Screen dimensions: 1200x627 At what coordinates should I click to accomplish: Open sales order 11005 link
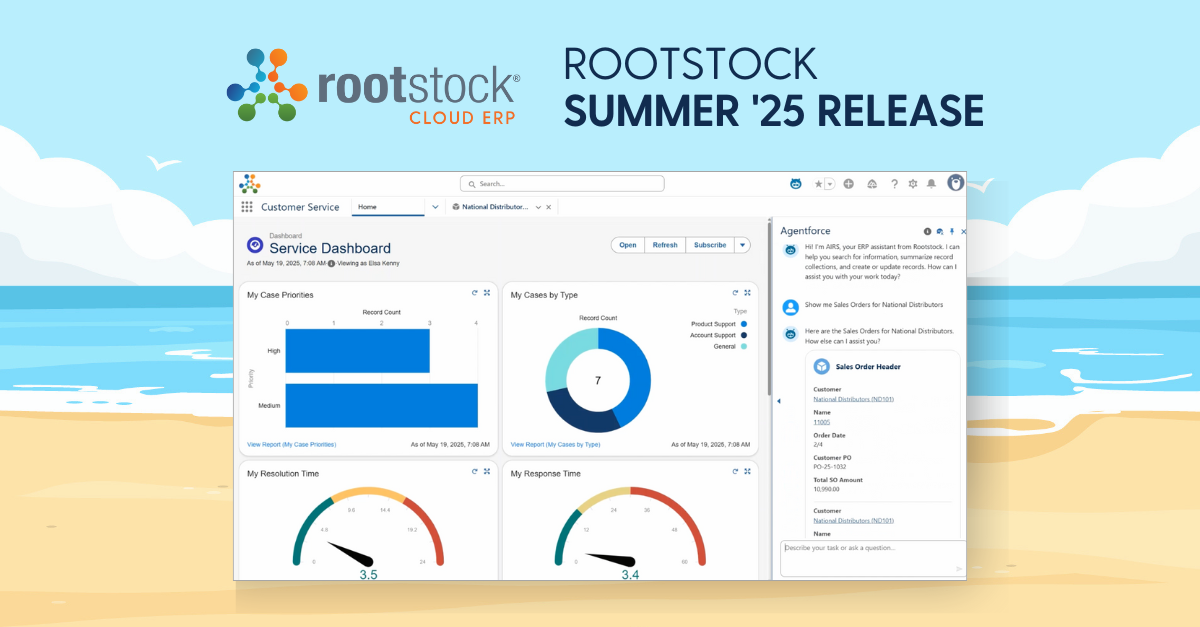pos(822,422)
